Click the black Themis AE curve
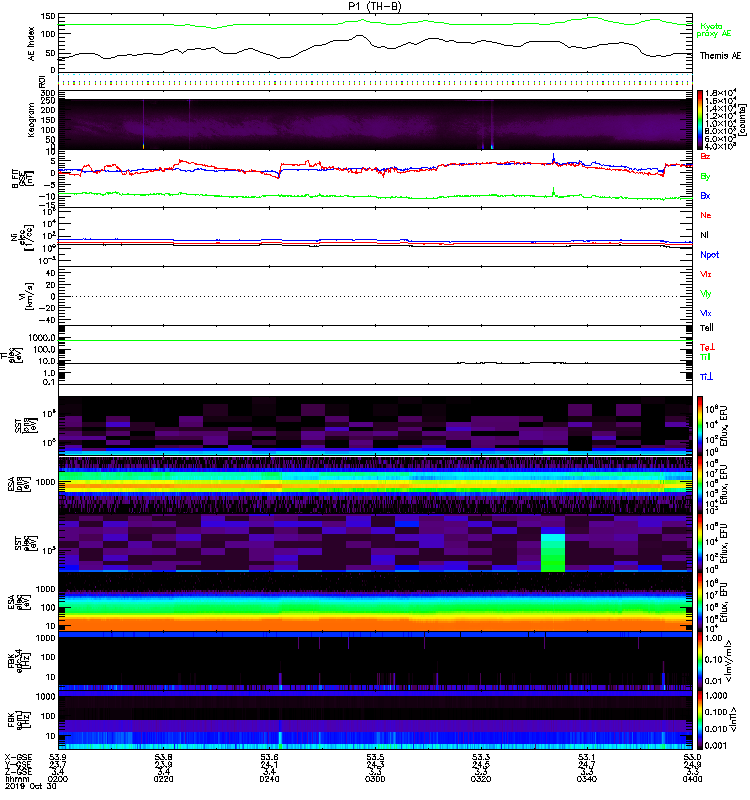 click(x=375, y=46)
